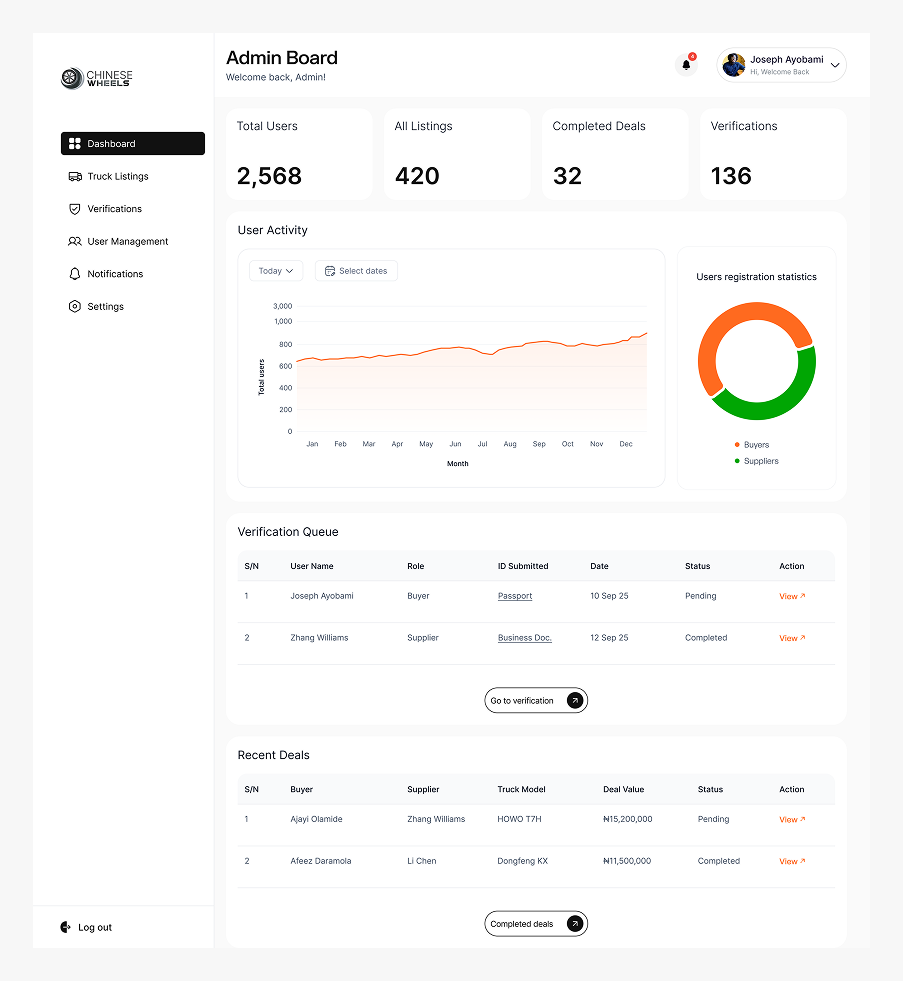Click the Truck Listings truck icon
This screenshot has height=981, width=903.
click(74, 176)
